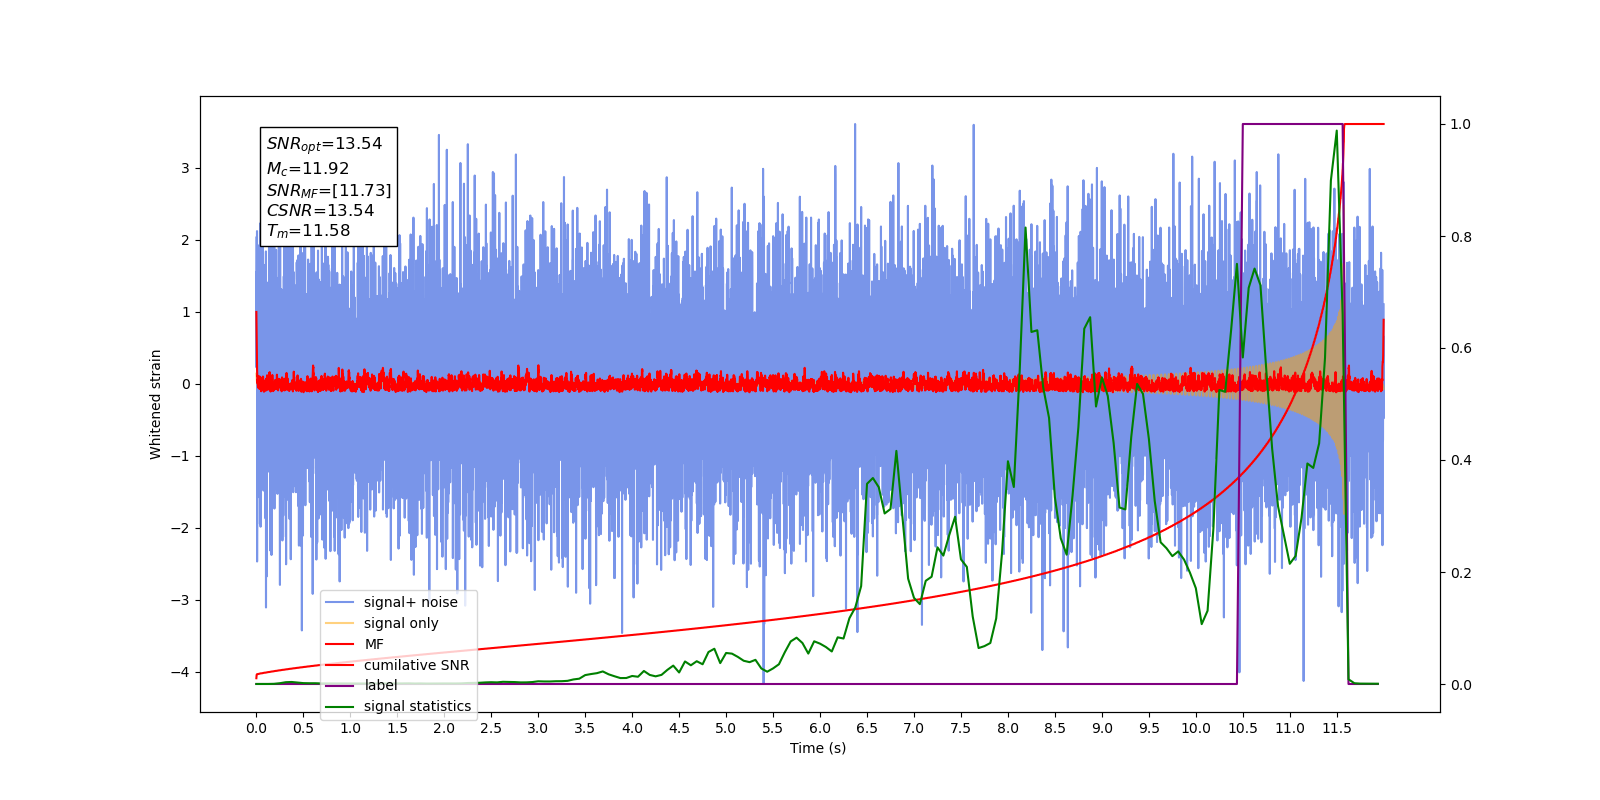The image size is (1600, 800).
Task: Click the 0.2 tick on the right axis
Action: pyautogui.click(x=1461, y=573)
